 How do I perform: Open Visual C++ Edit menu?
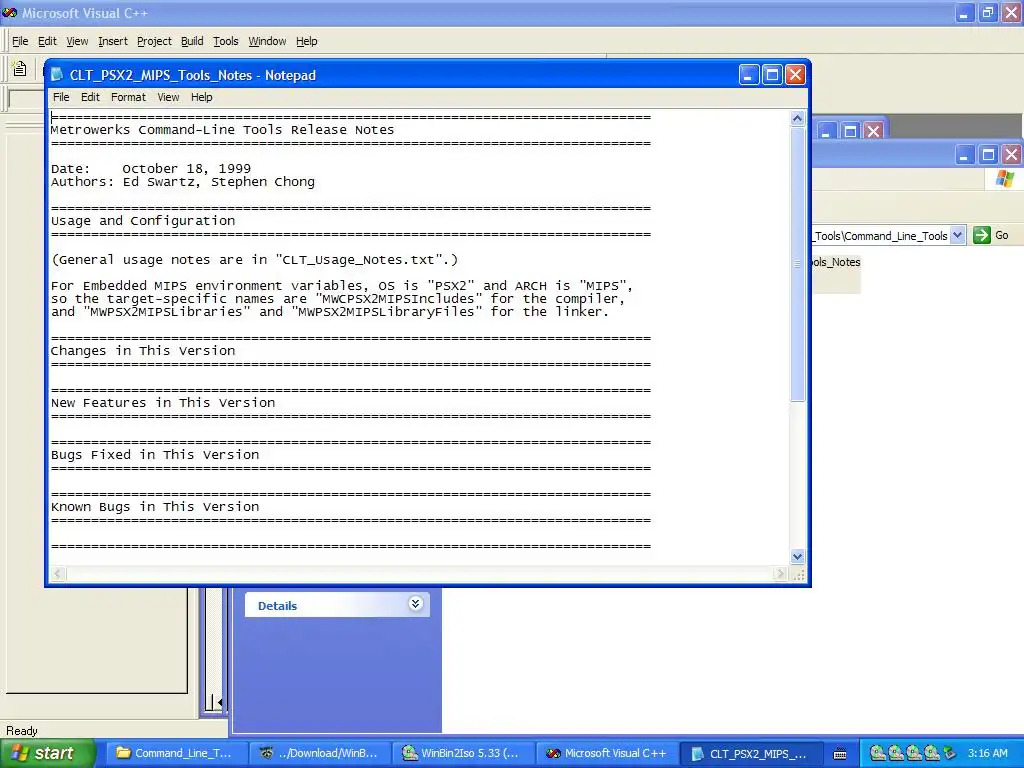47,41
